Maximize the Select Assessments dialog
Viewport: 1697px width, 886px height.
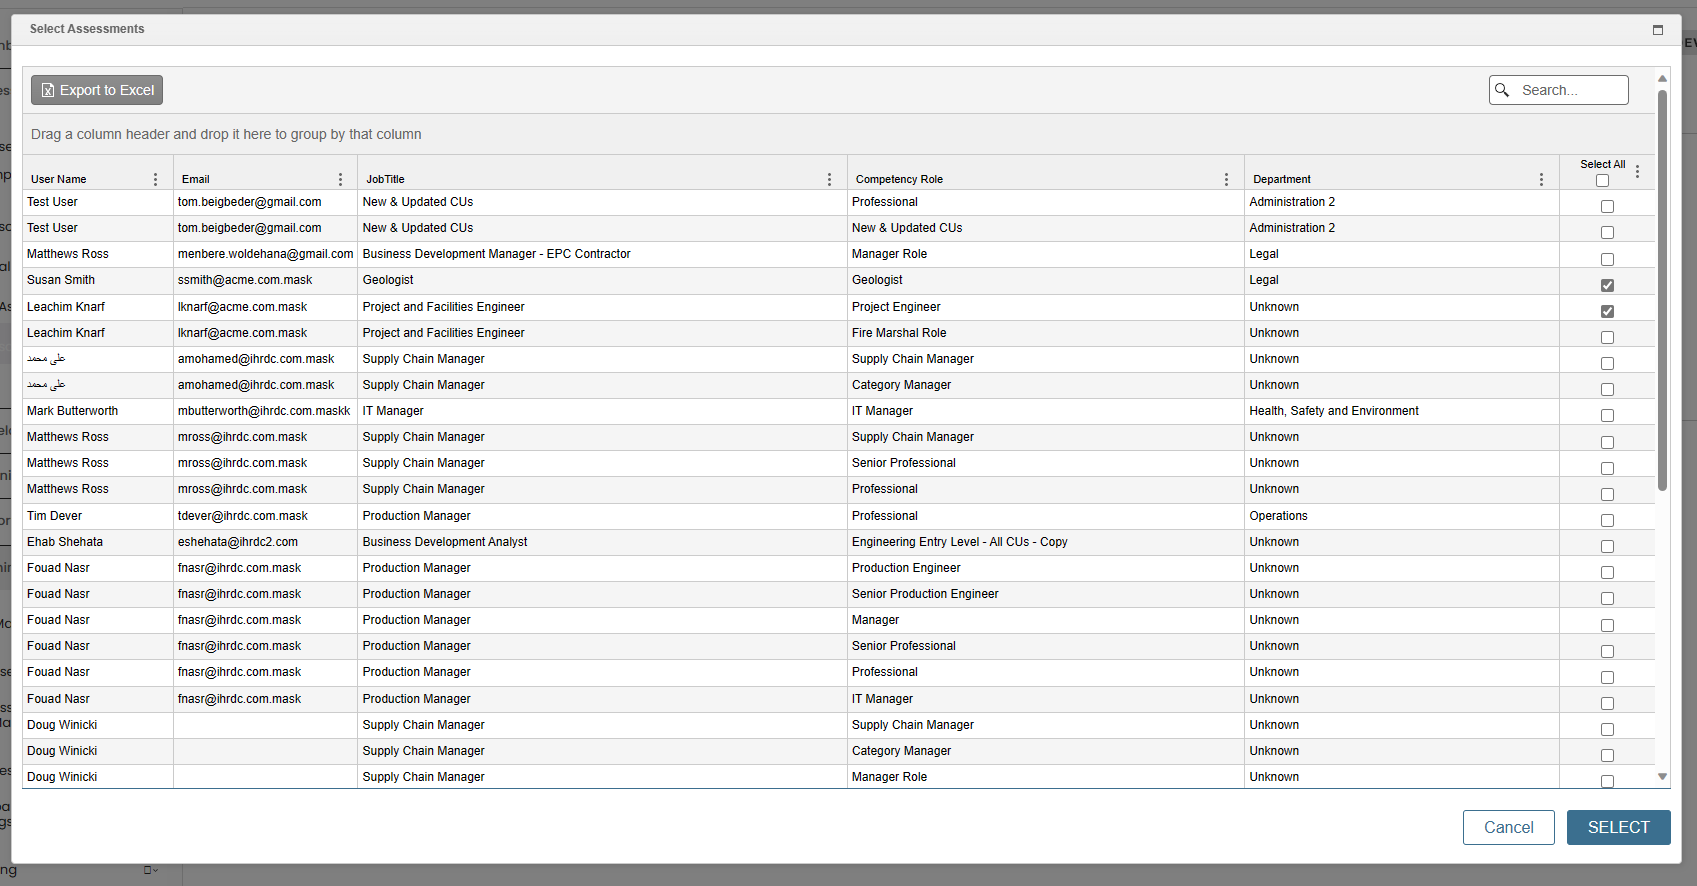click(x=1658, y=30)
